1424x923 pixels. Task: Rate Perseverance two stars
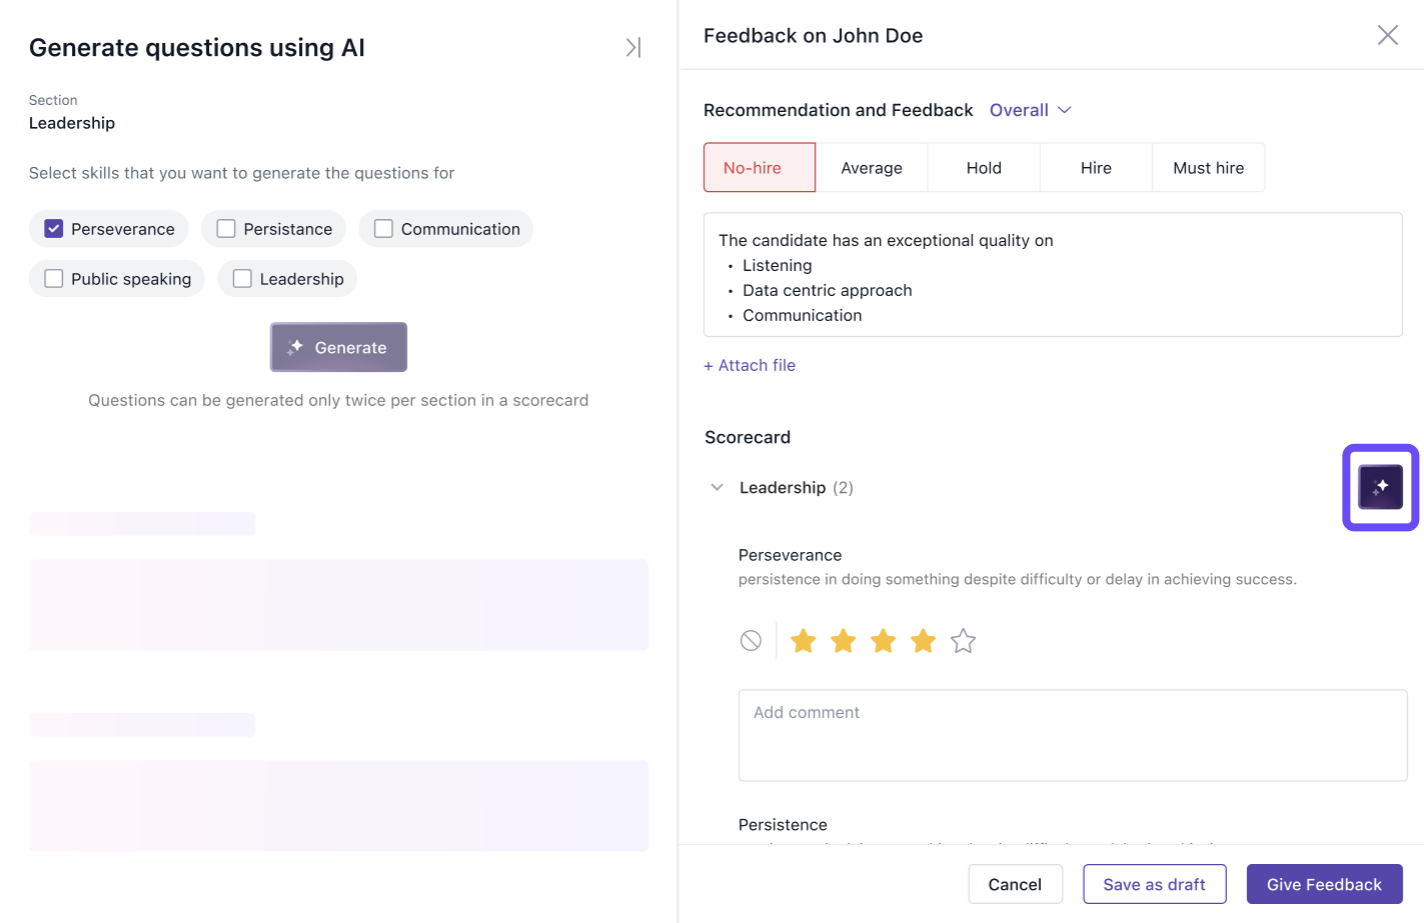(843, 641)
